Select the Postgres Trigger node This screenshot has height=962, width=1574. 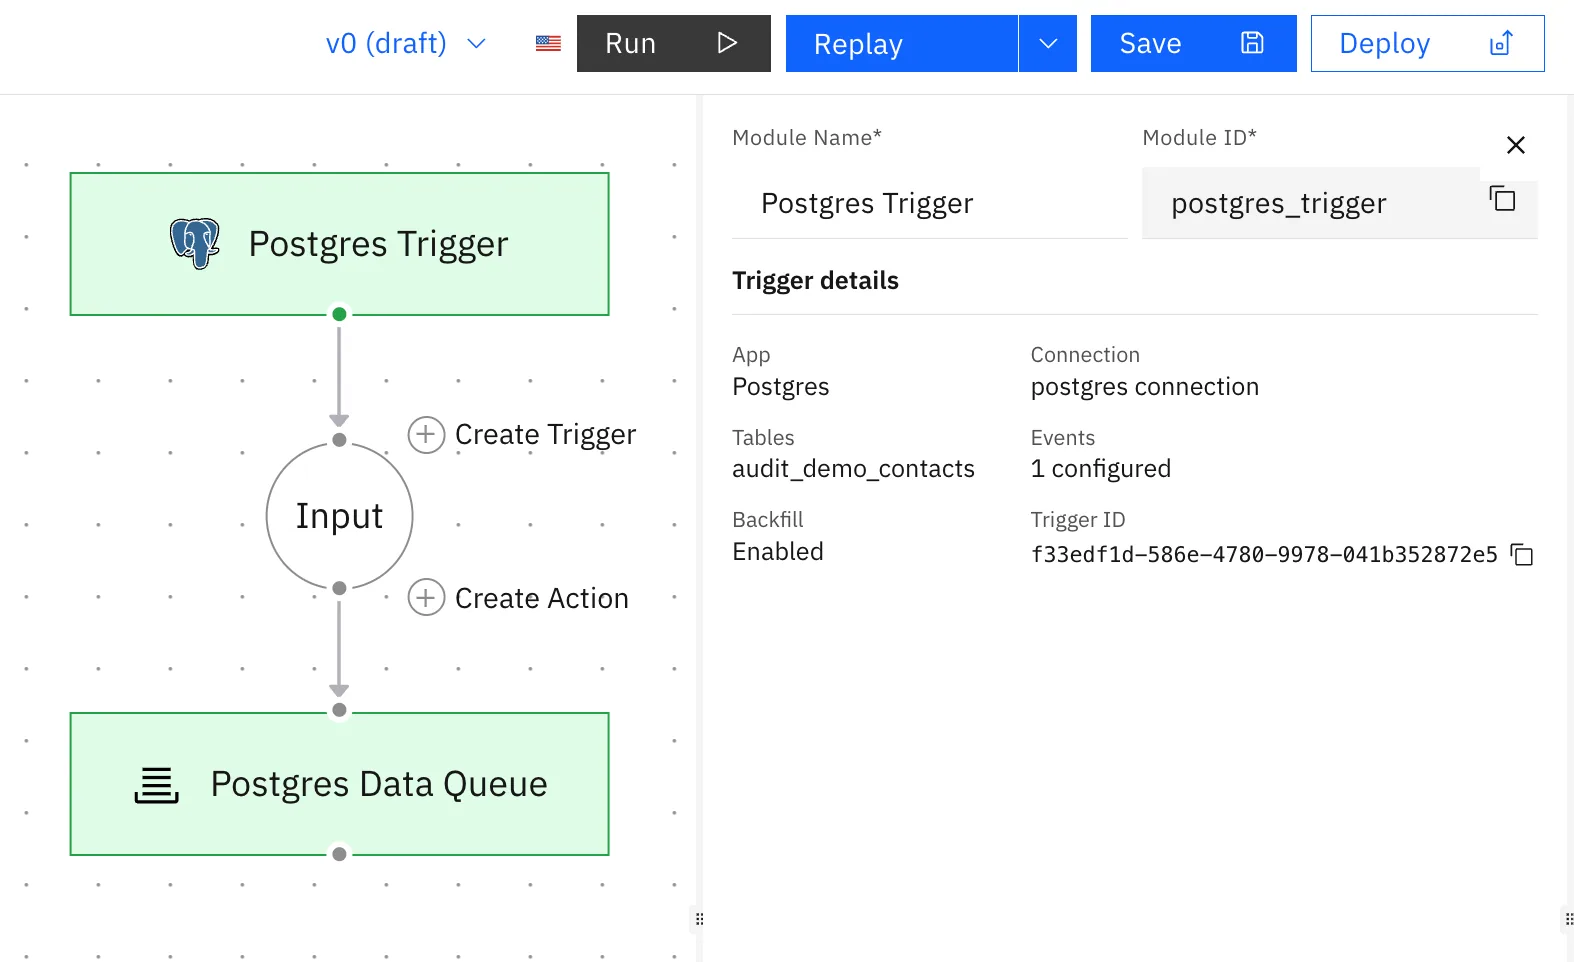point(339,244)
